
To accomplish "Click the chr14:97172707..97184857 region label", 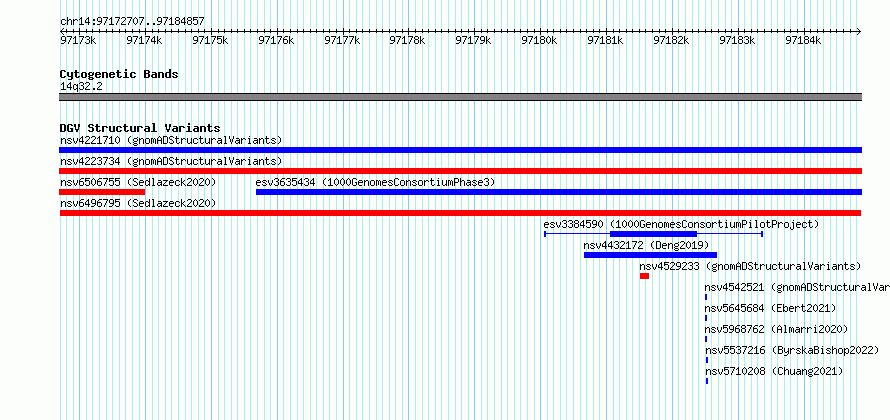I will click(132, 22).
